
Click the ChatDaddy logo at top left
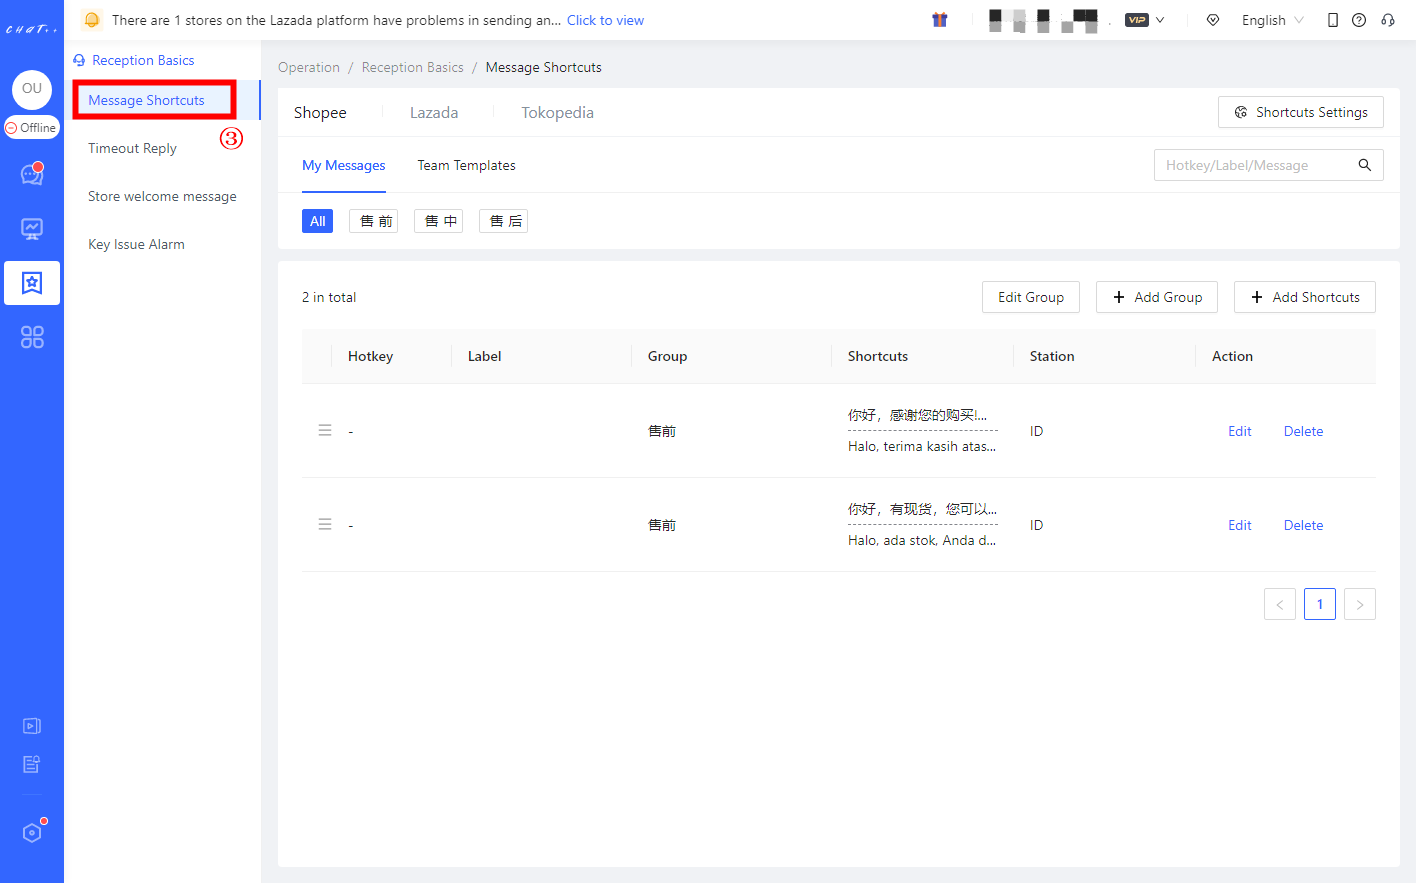click(32, 29)
